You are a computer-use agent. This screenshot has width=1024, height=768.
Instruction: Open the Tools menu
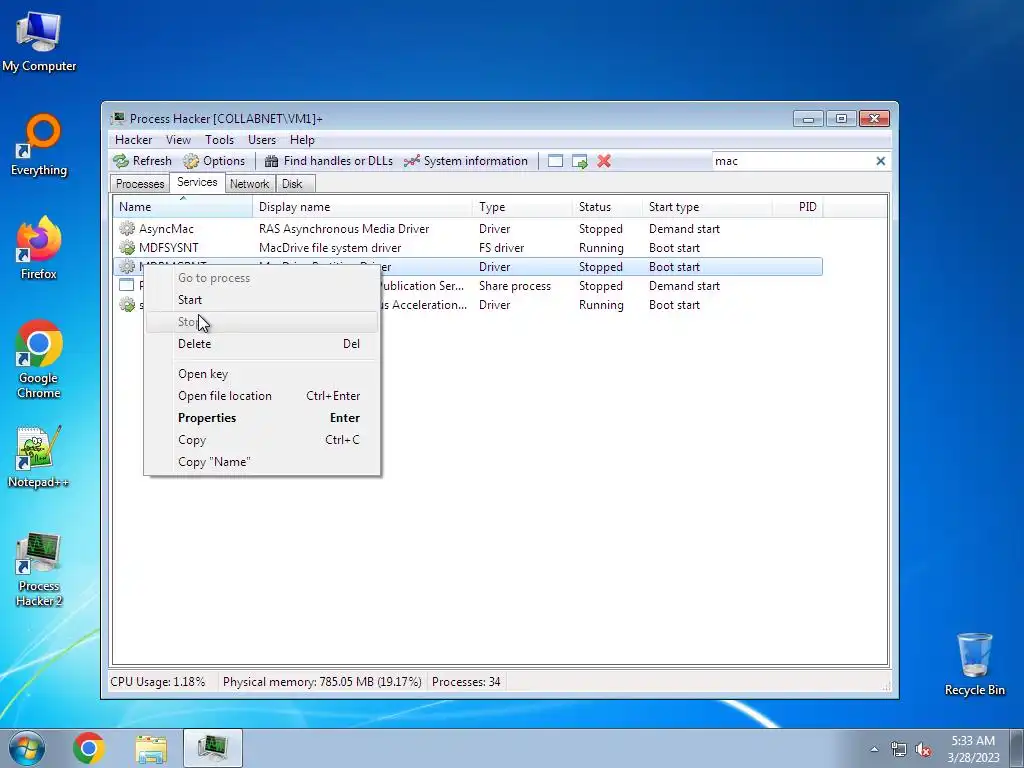(219, 140)
